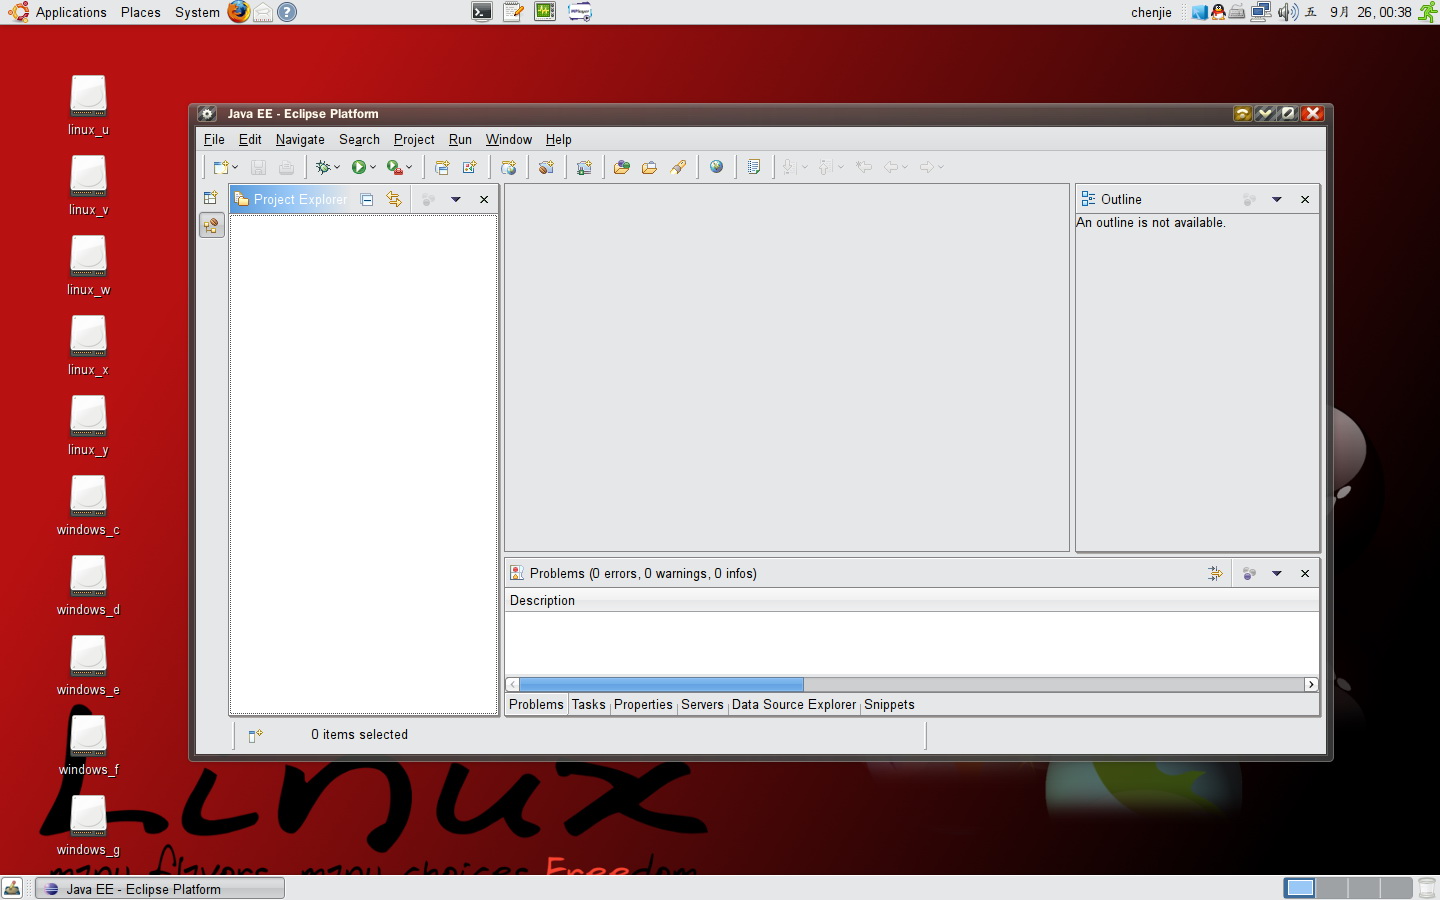Select the Java EE perspective icon on left bar
Screen dimensions: 1440x900
(211, 226)
